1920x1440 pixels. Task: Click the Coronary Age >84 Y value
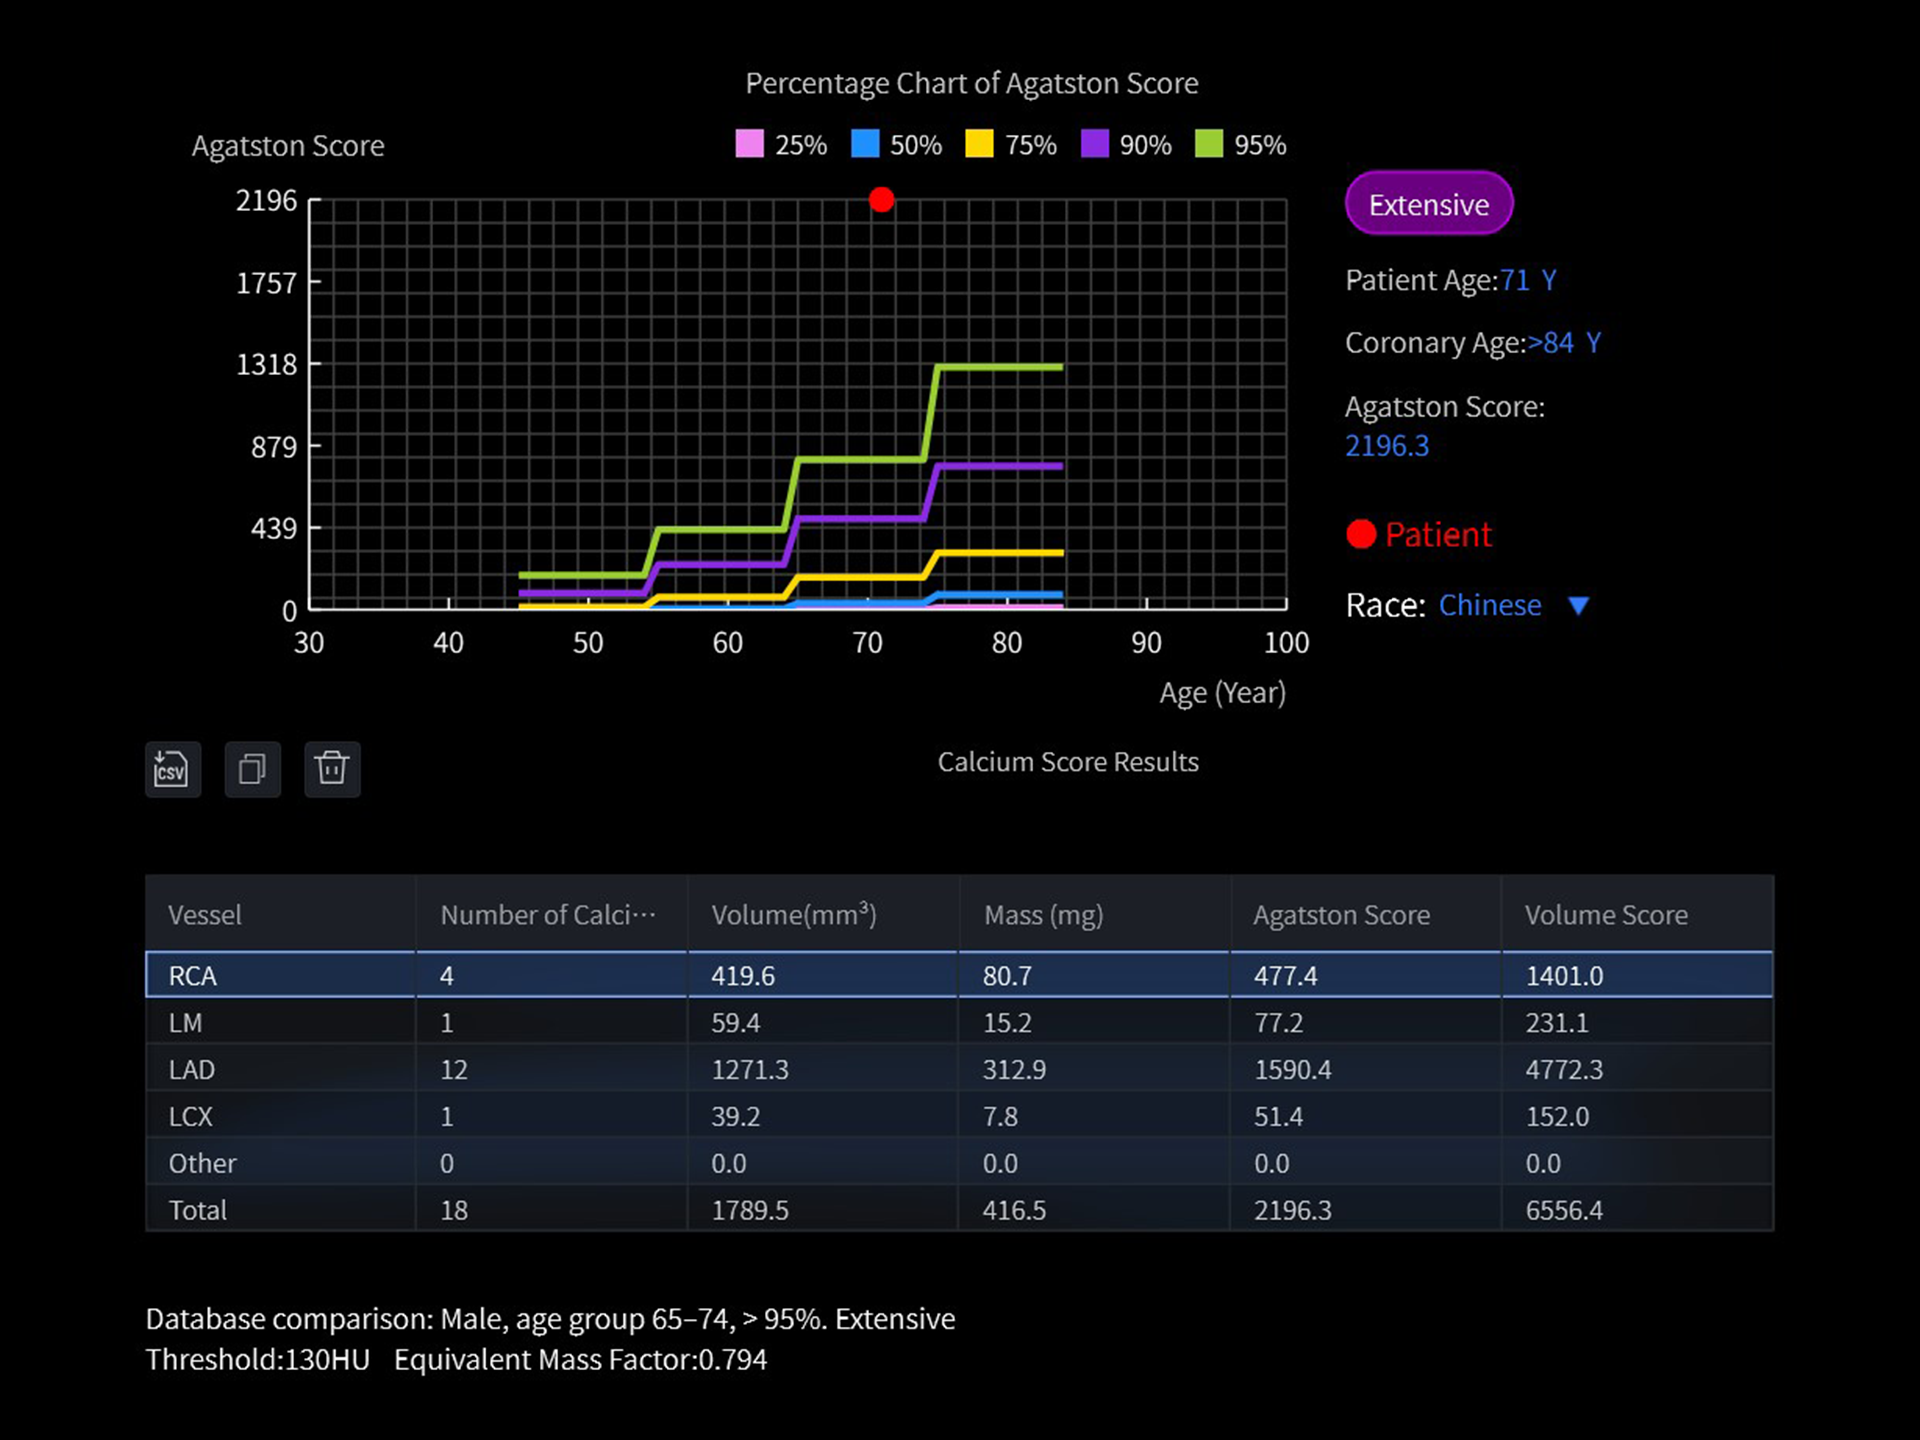pos(1564,343)
